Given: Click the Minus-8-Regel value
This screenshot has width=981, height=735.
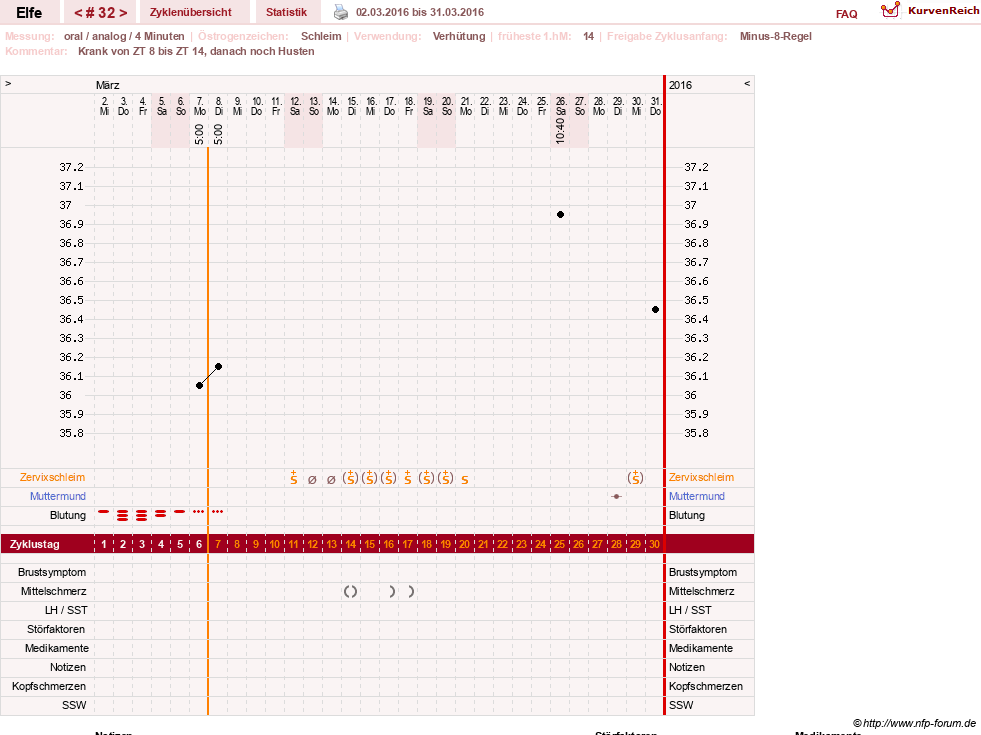Looking at the screenshot, I should click(x=775, y=36).
